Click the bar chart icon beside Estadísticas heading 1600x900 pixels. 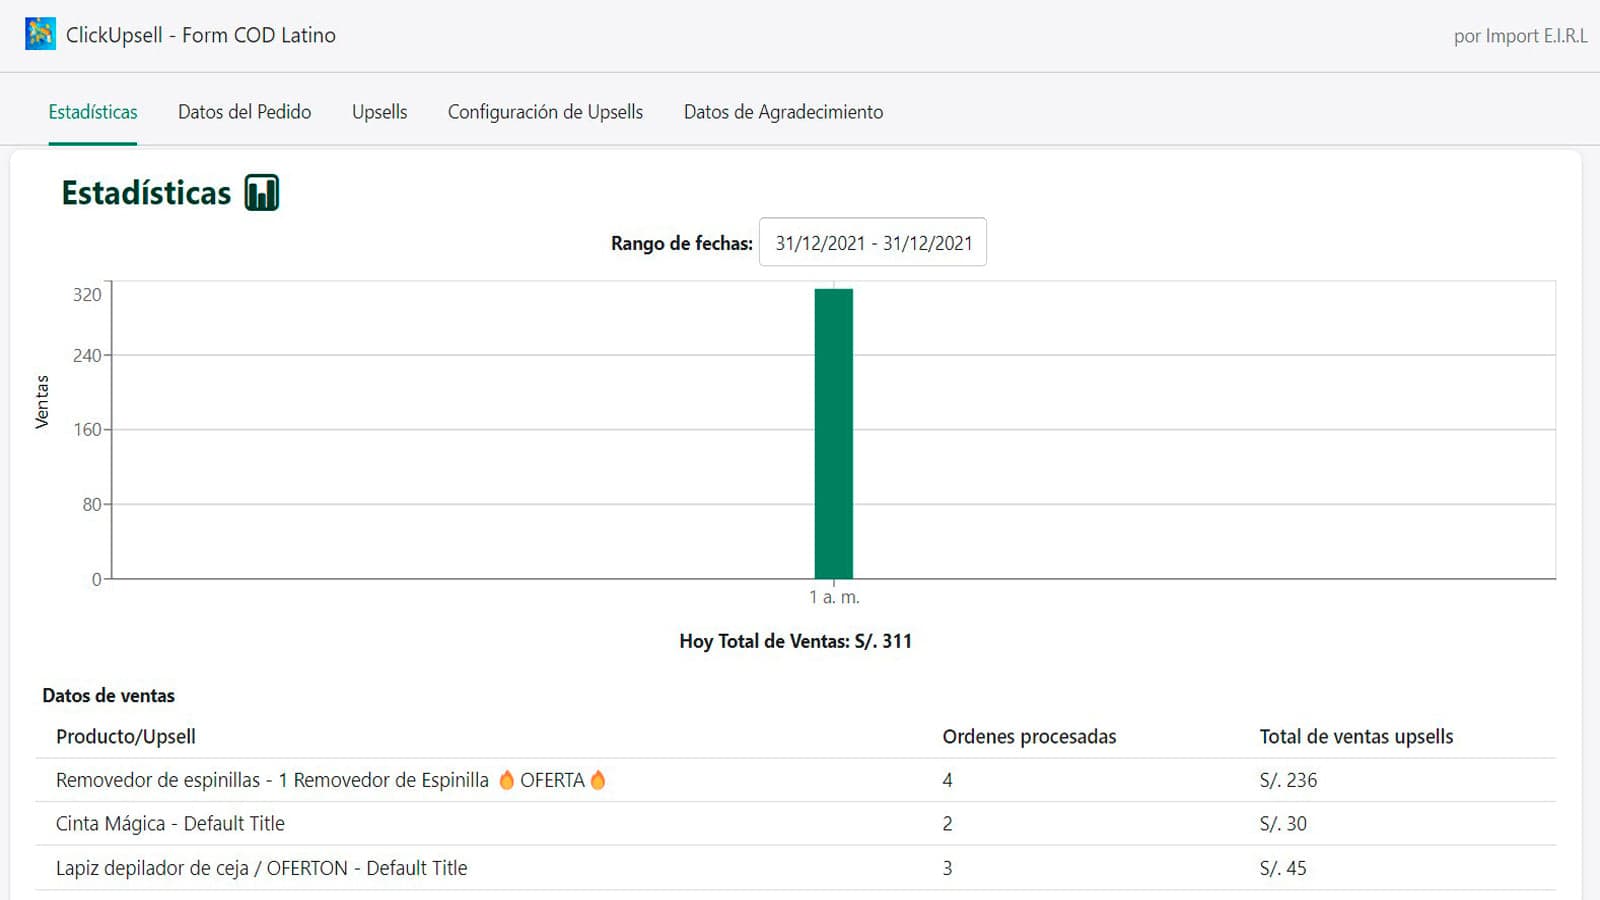point(262,192)
